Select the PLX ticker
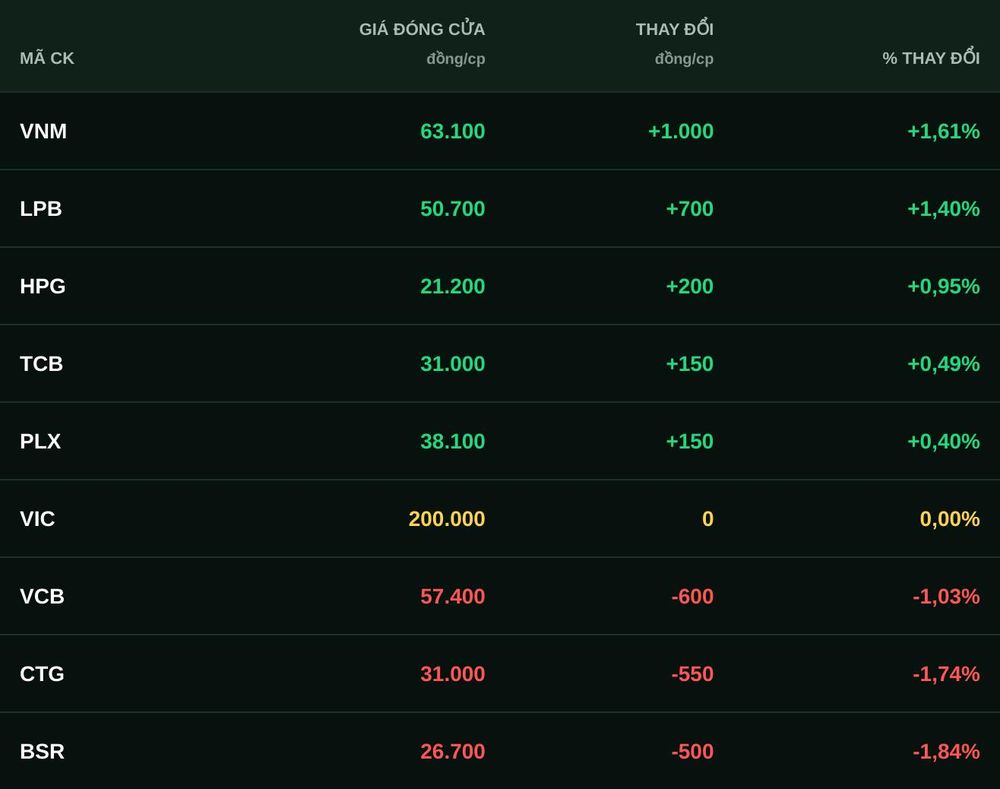The image size is (1000, 789). [x=40, y=441]
